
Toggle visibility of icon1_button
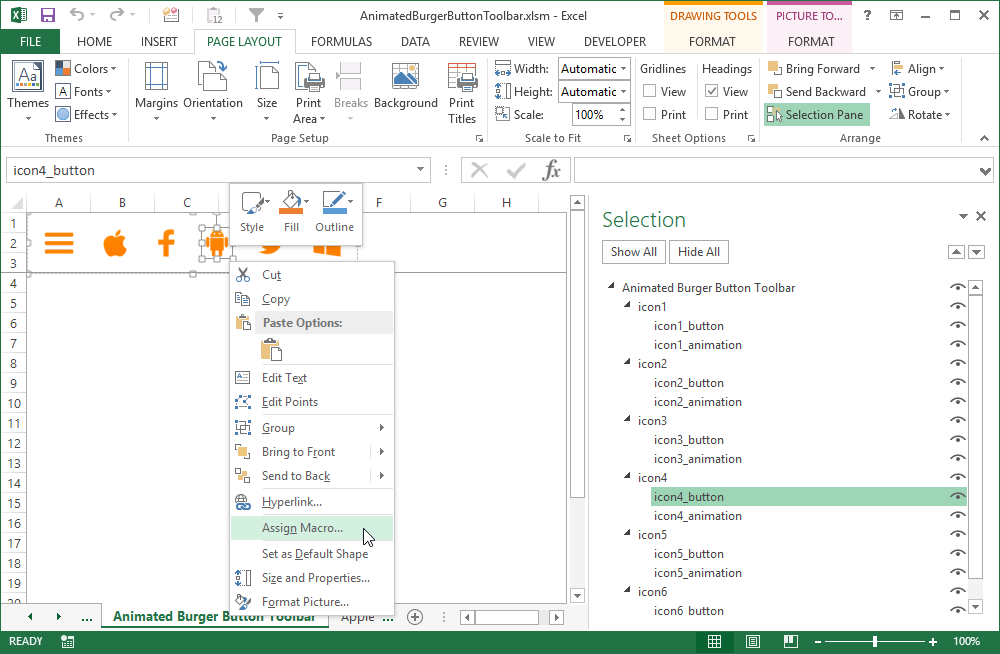tap(957, 325)
